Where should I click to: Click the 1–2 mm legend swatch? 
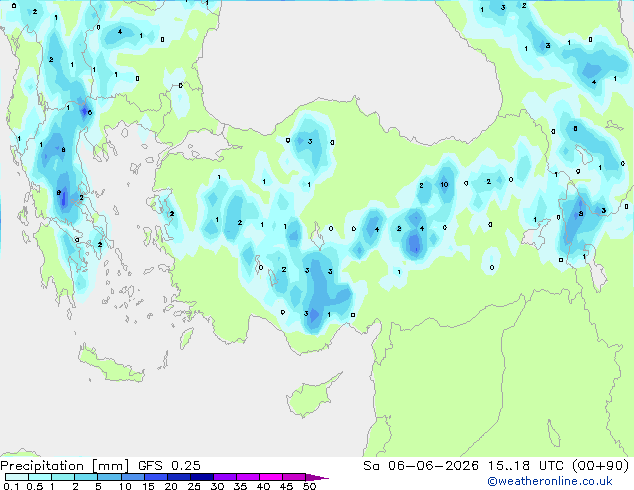pos(63,477)
